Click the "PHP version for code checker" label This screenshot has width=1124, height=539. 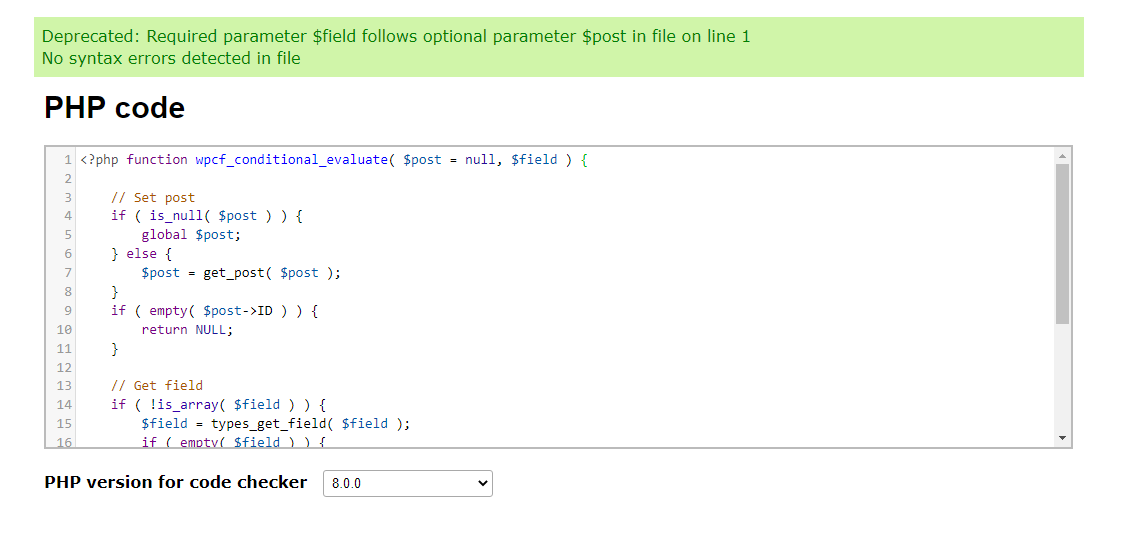click(176, 482)
